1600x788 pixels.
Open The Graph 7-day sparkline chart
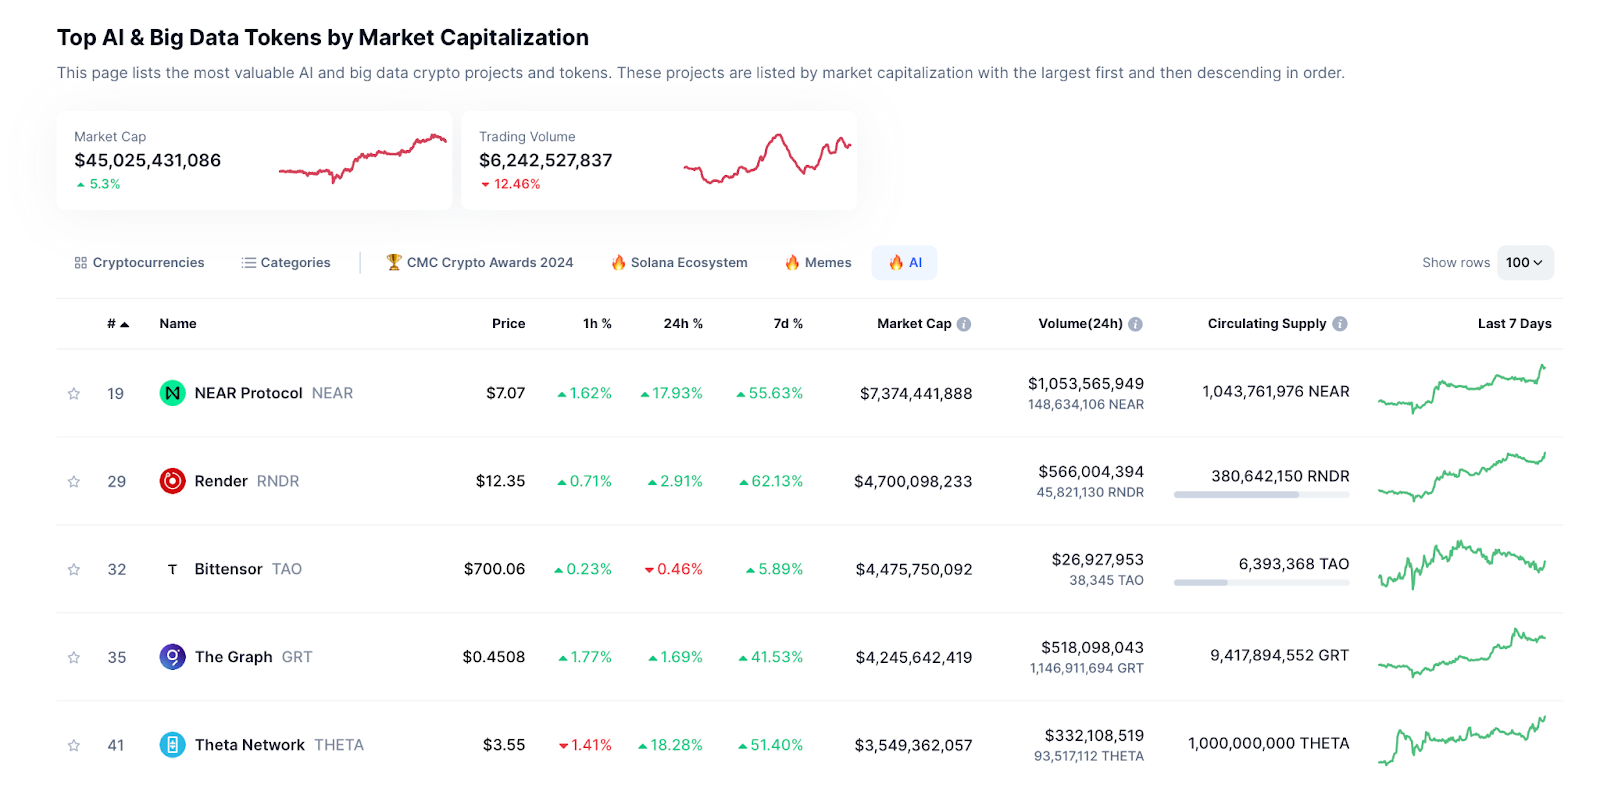point(1462,653)
